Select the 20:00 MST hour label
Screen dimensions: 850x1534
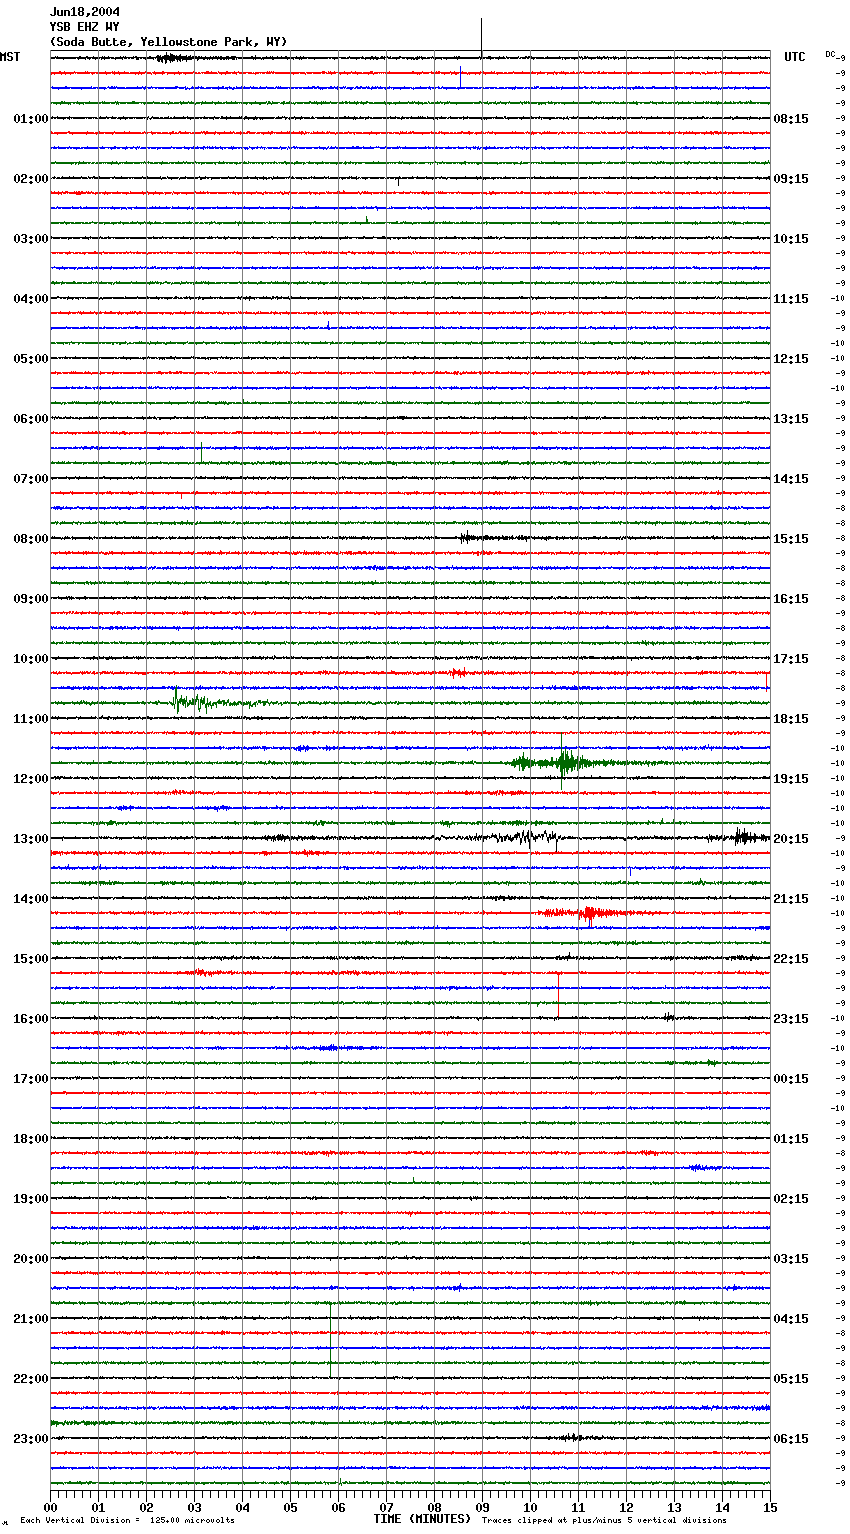pyautogui.click(x=31, y=1259)
